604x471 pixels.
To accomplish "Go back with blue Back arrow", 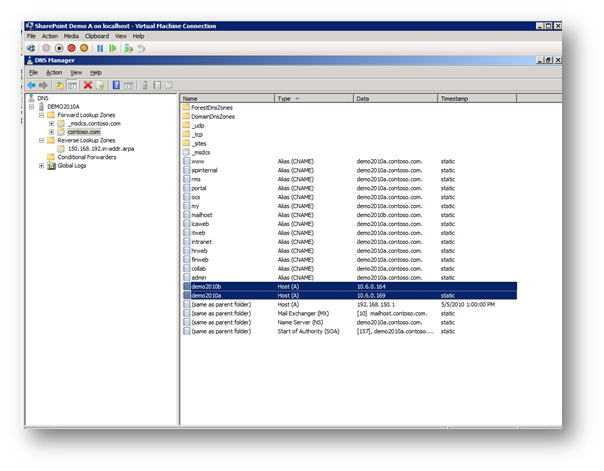I will pos(31,85).
